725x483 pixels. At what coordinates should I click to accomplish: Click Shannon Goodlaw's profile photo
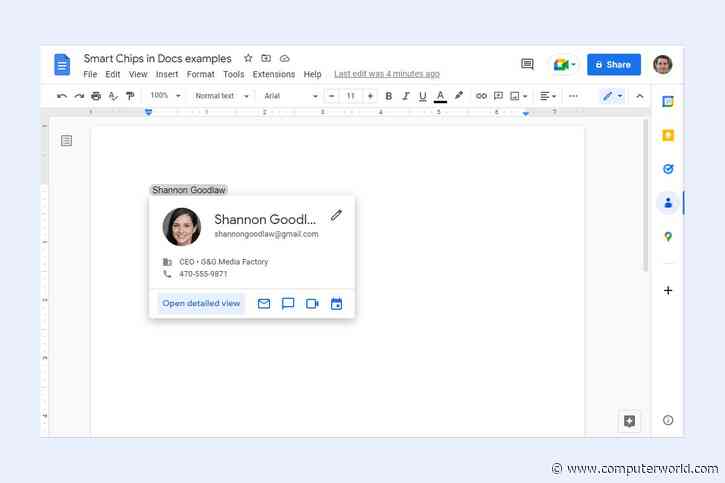point(182,226)
